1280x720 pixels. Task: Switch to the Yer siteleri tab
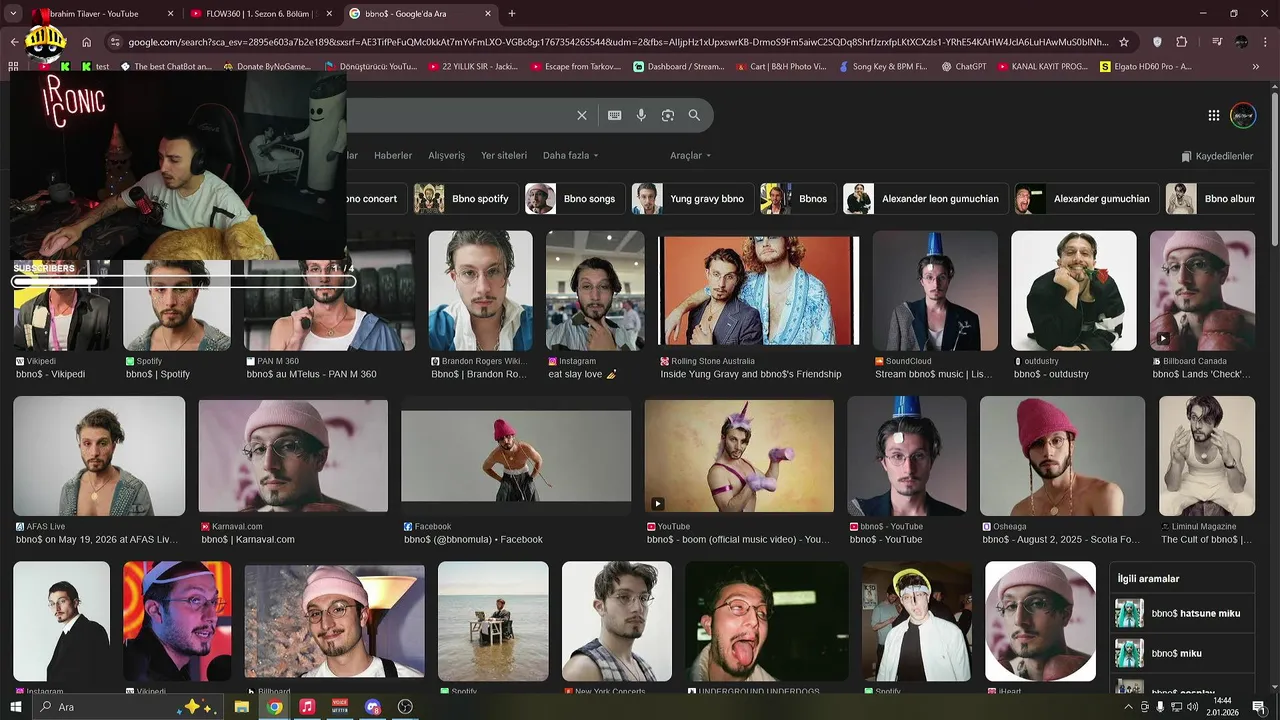click(x=504, y=156)
